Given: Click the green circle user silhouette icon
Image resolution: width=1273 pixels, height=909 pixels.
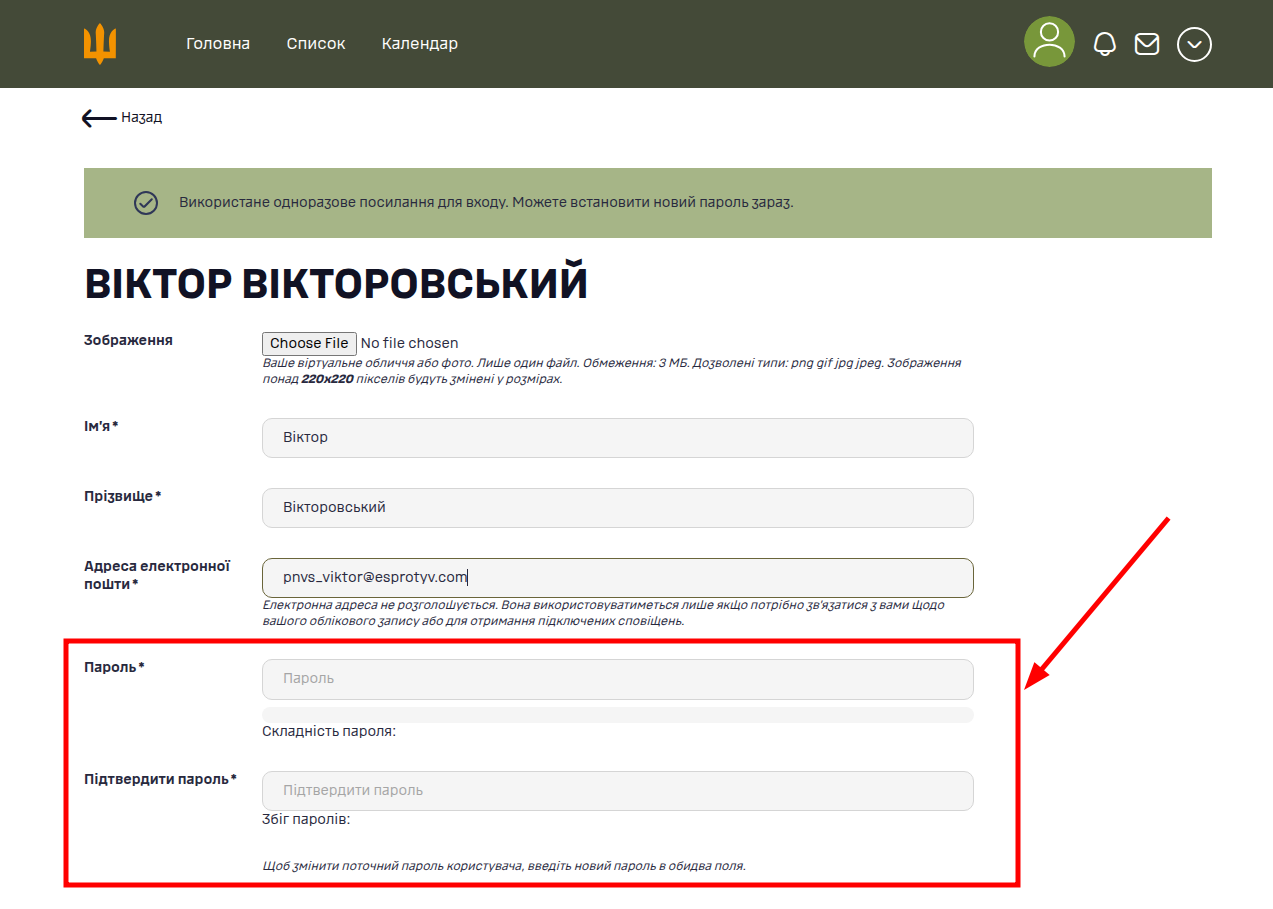Looking at the screenshot, I should pyautogui.click(x=1048, y=42).
